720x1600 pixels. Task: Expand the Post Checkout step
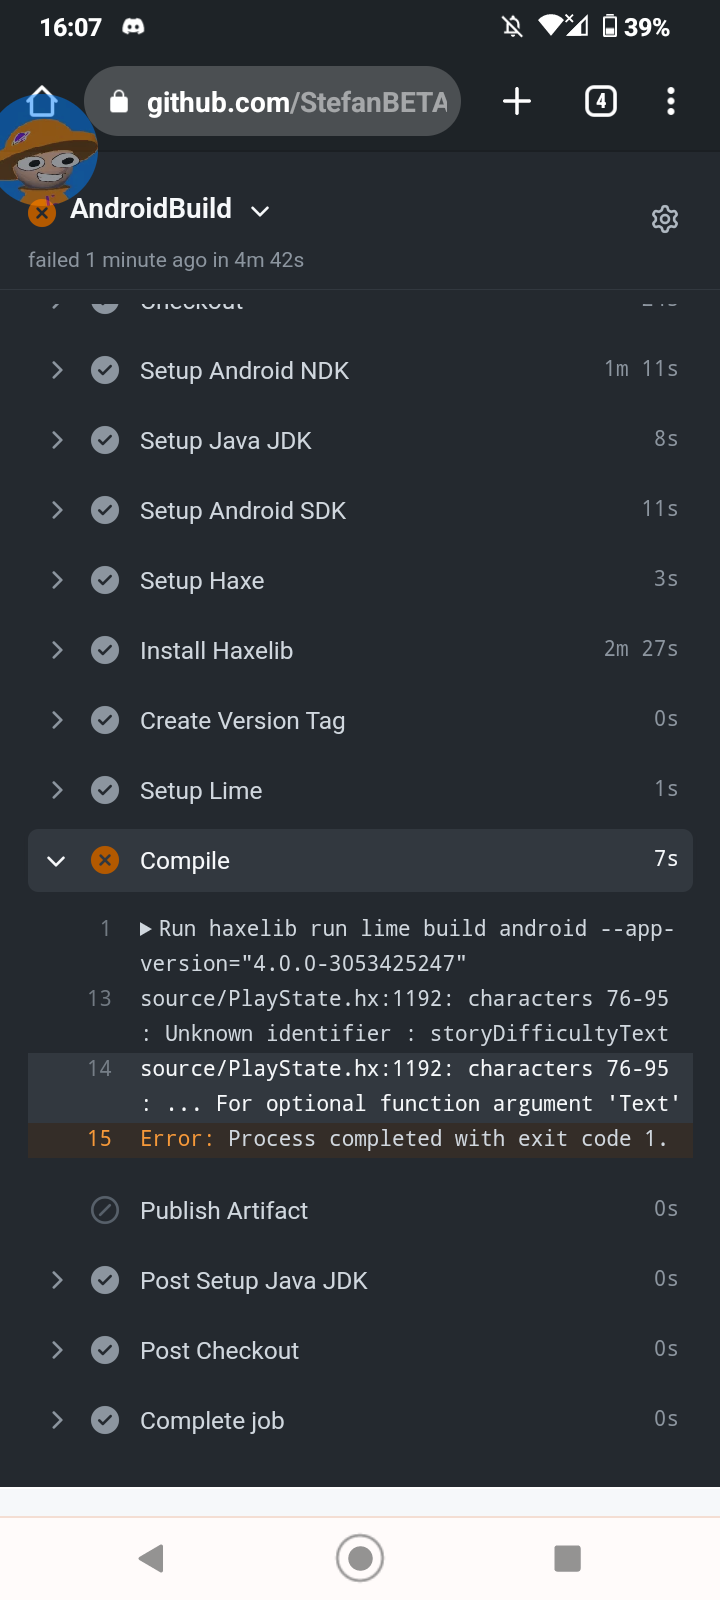tap(57, 1350)
